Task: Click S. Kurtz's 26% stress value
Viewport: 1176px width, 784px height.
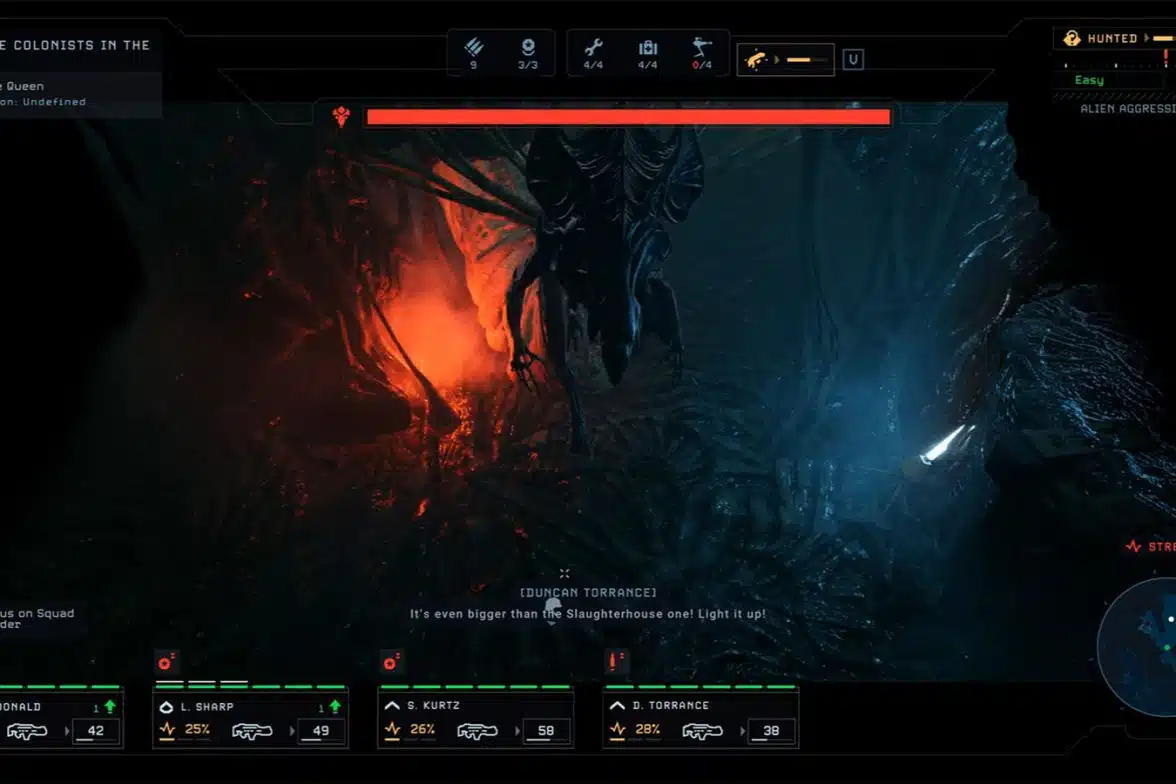Action: click(422, 729)
